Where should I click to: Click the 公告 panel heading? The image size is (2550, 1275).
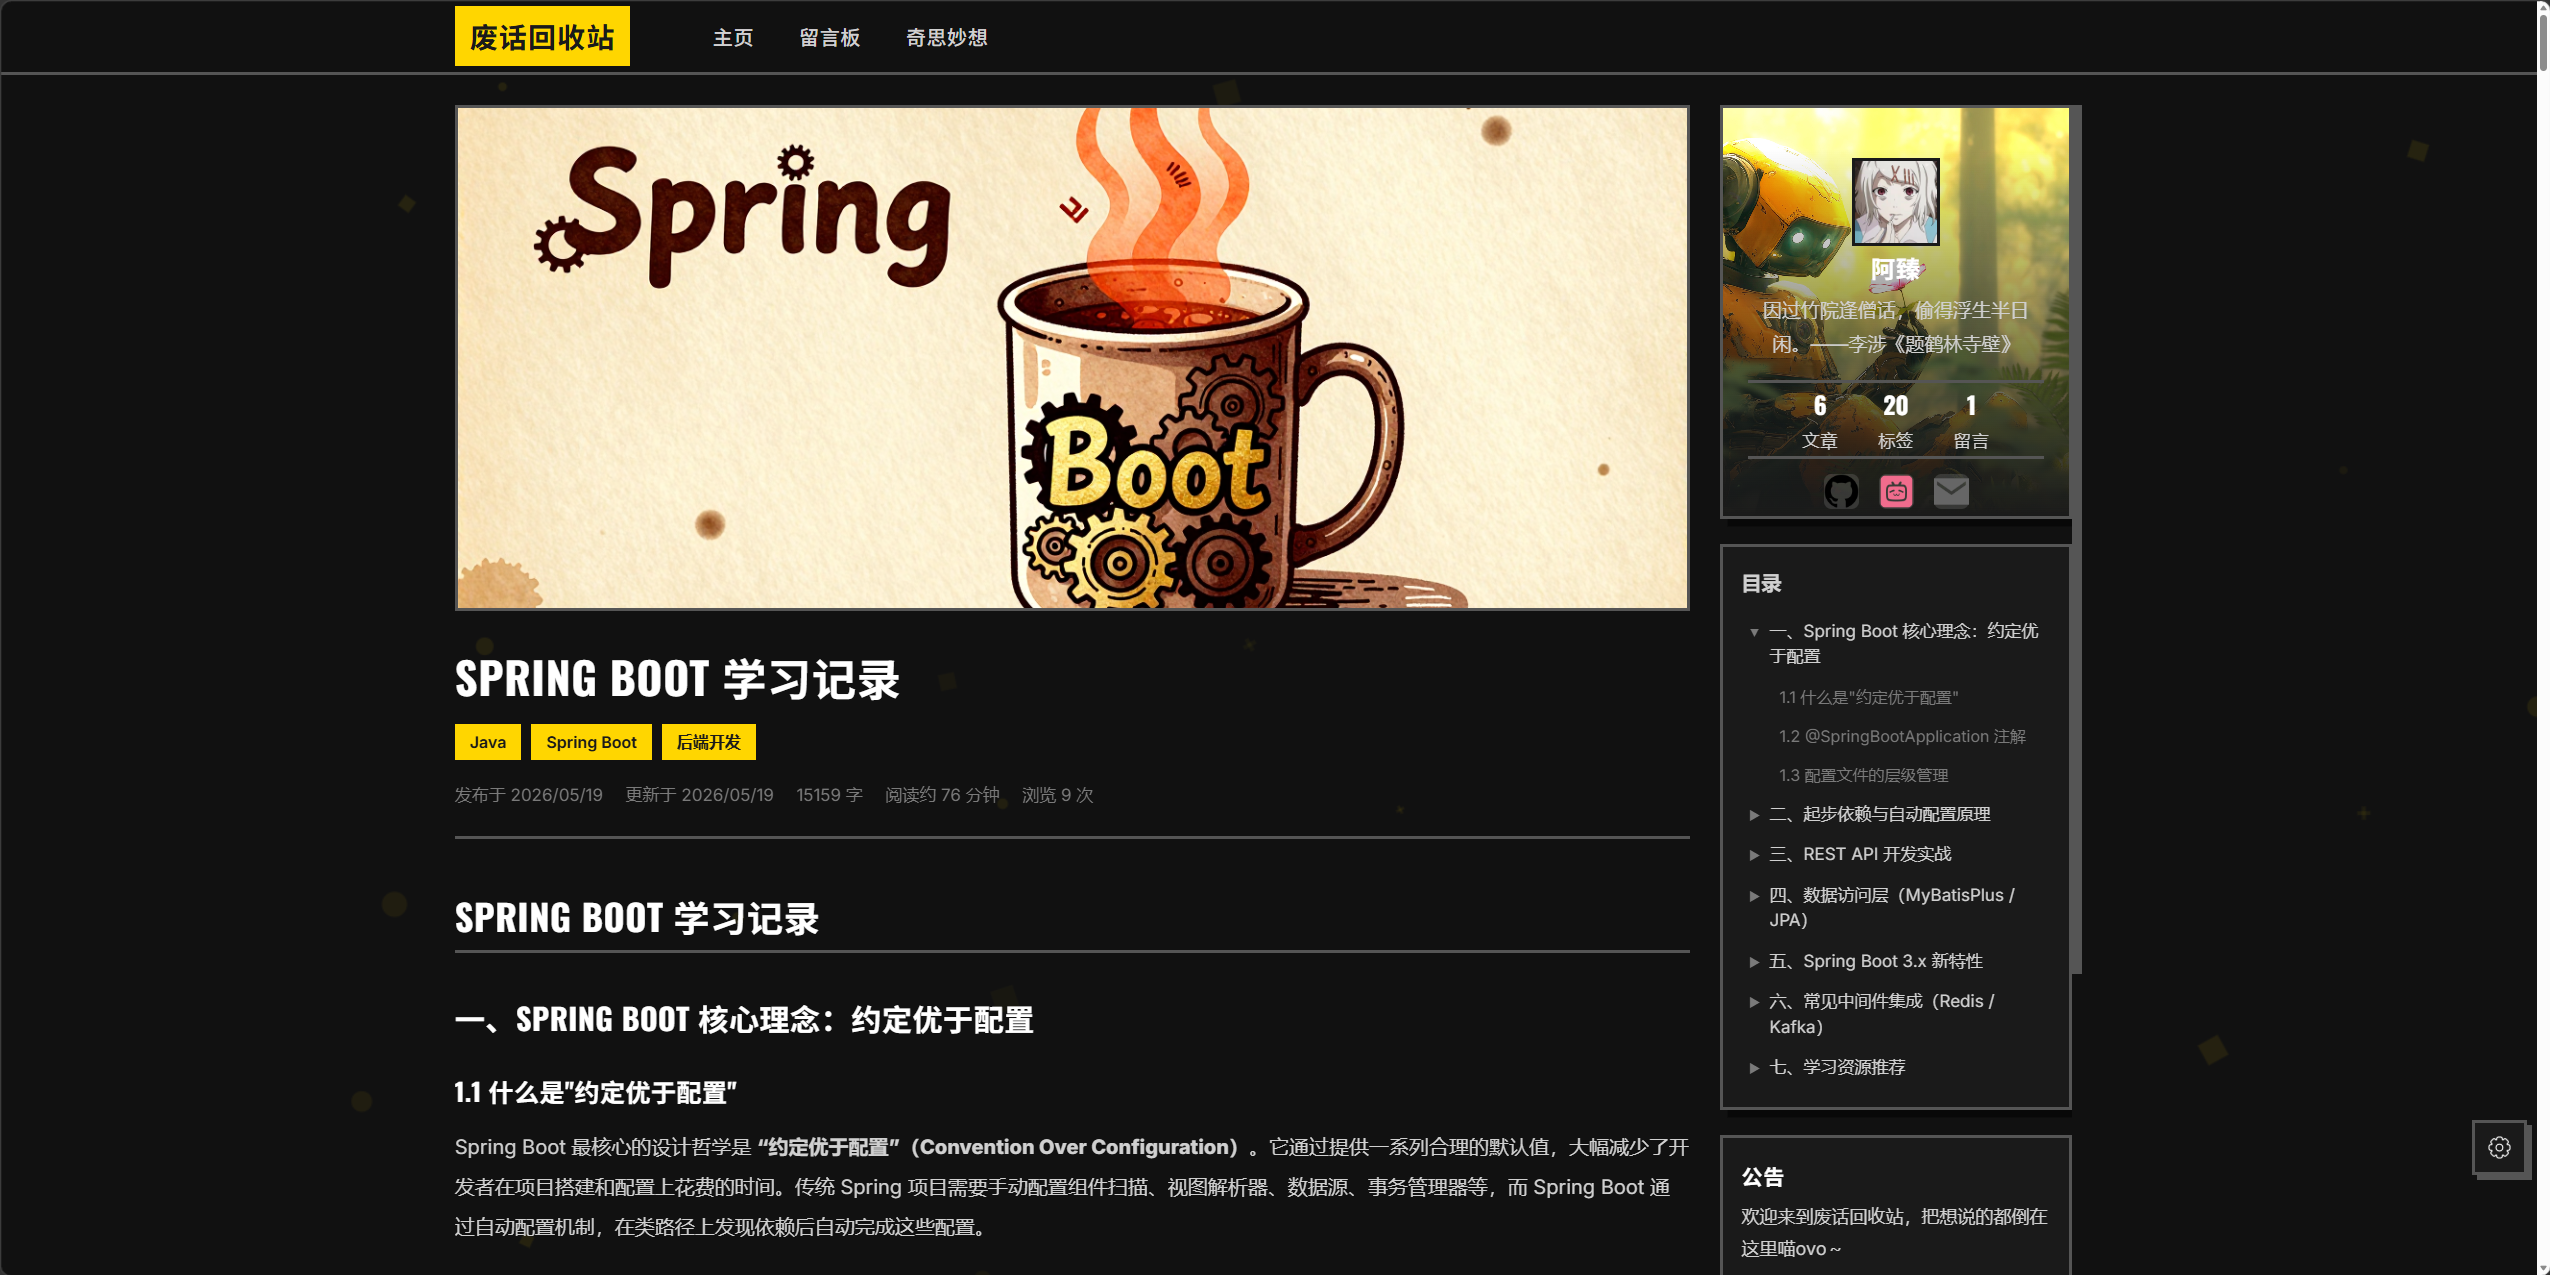(x=1762, y=1177)
